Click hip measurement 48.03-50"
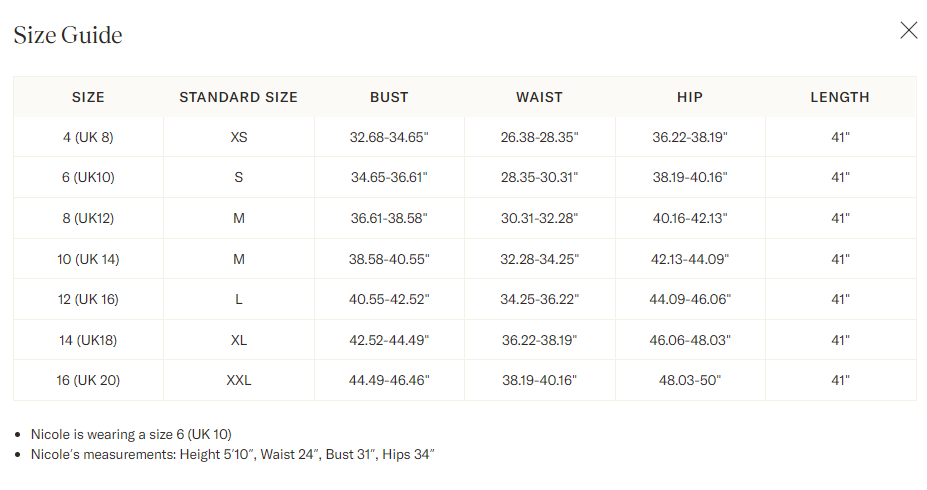Screen dimensions: 927x490 click(x=689, y=380)
